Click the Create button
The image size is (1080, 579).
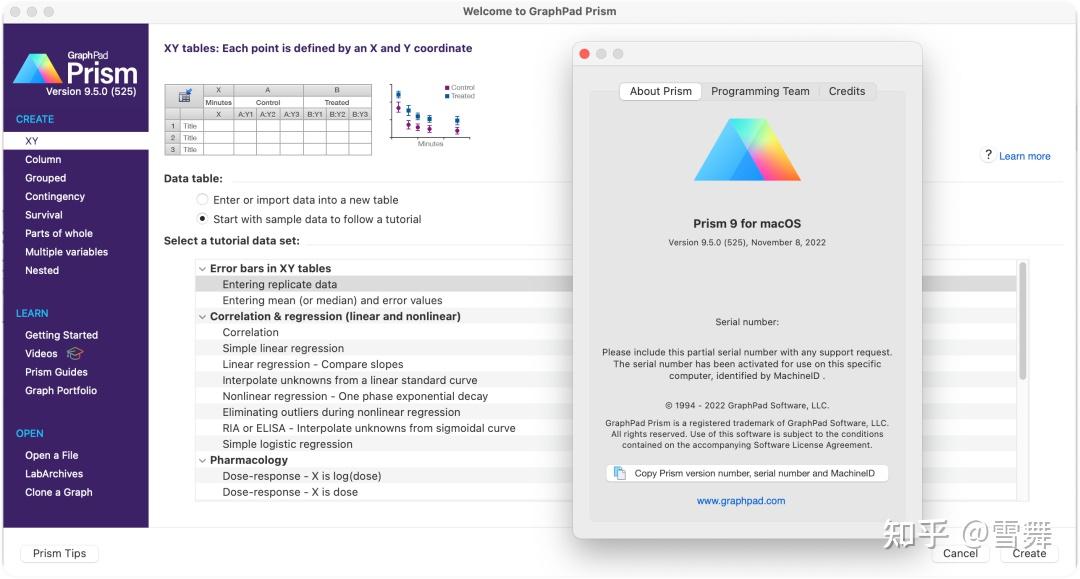[1029, 553]
